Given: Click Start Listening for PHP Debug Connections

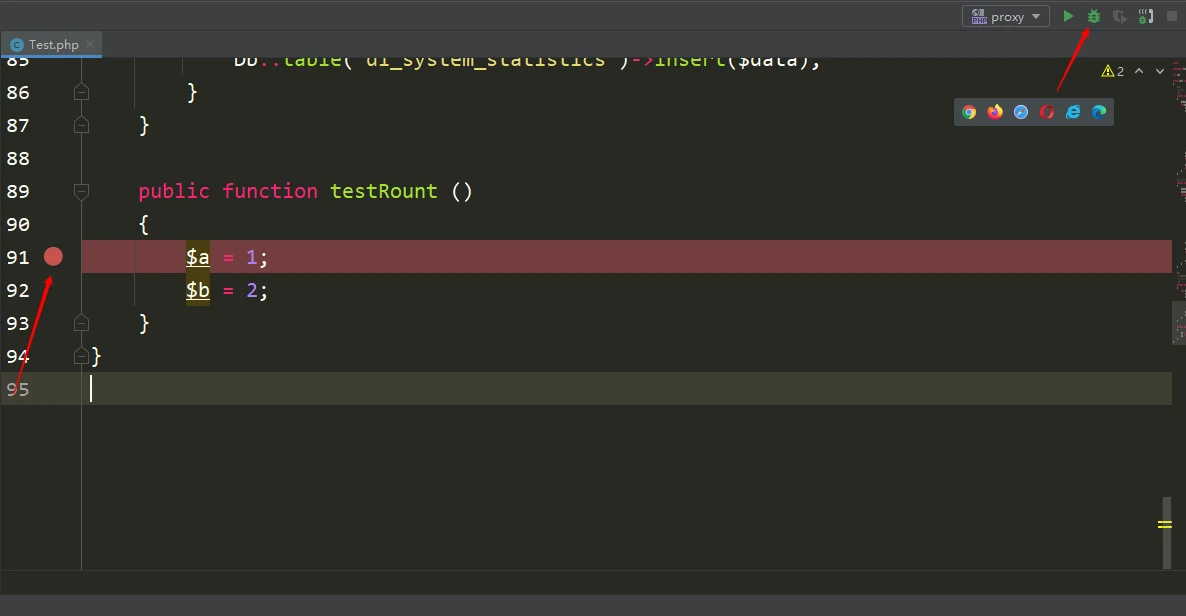Looking at the screenshot, I should tap(1146, 16).
